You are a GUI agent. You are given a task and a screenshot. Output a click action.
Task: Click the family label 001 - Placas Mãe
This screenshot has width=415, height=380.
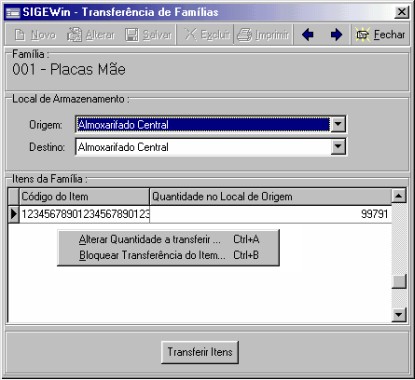click(69, 69)
